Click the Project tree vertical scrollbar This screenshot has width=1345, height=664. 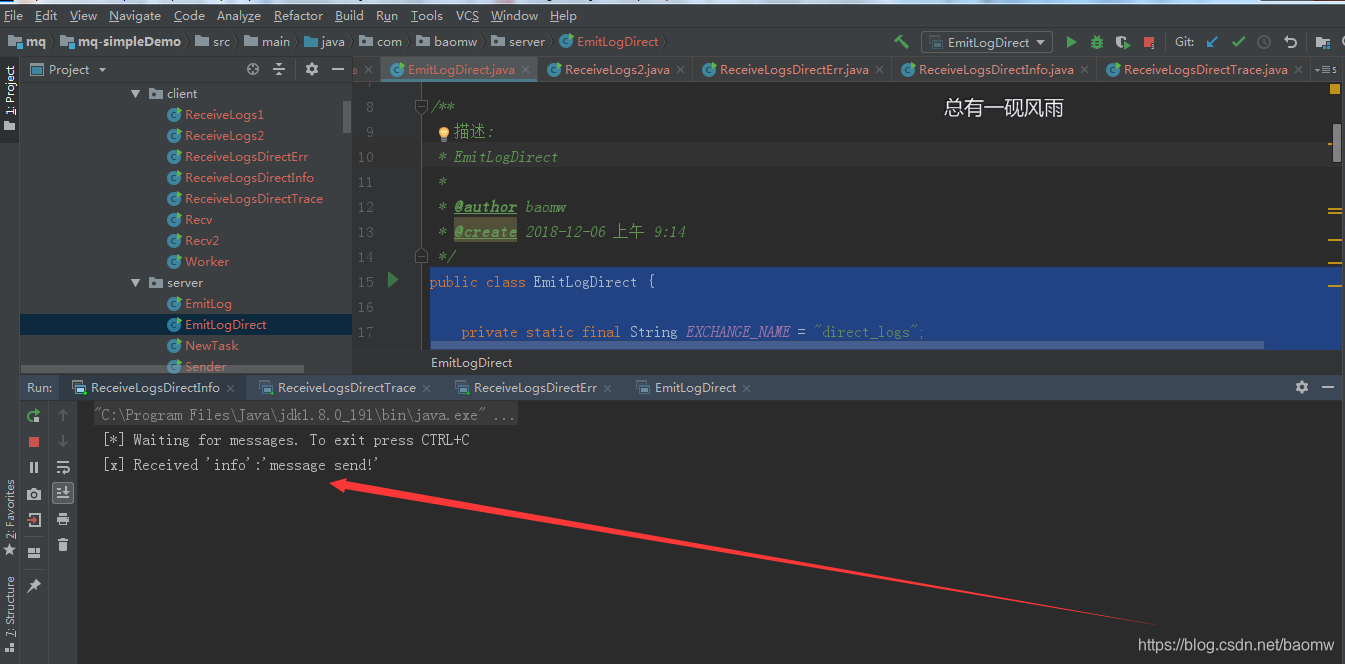tap(347, 116)
